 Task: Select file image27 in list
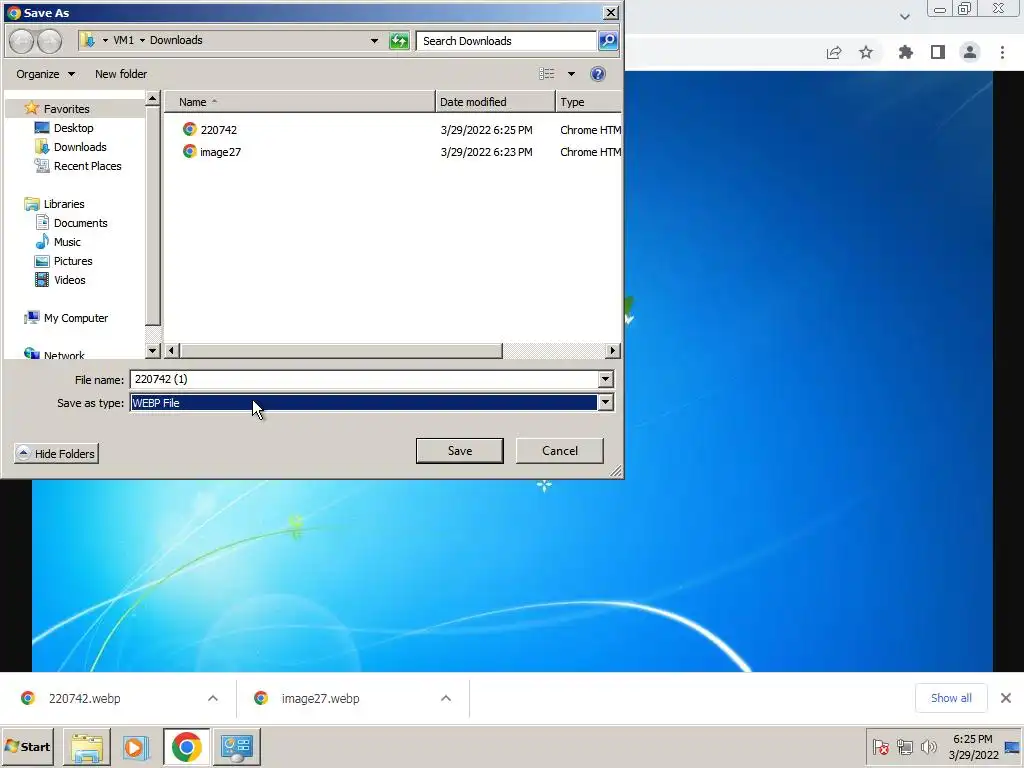220,152
